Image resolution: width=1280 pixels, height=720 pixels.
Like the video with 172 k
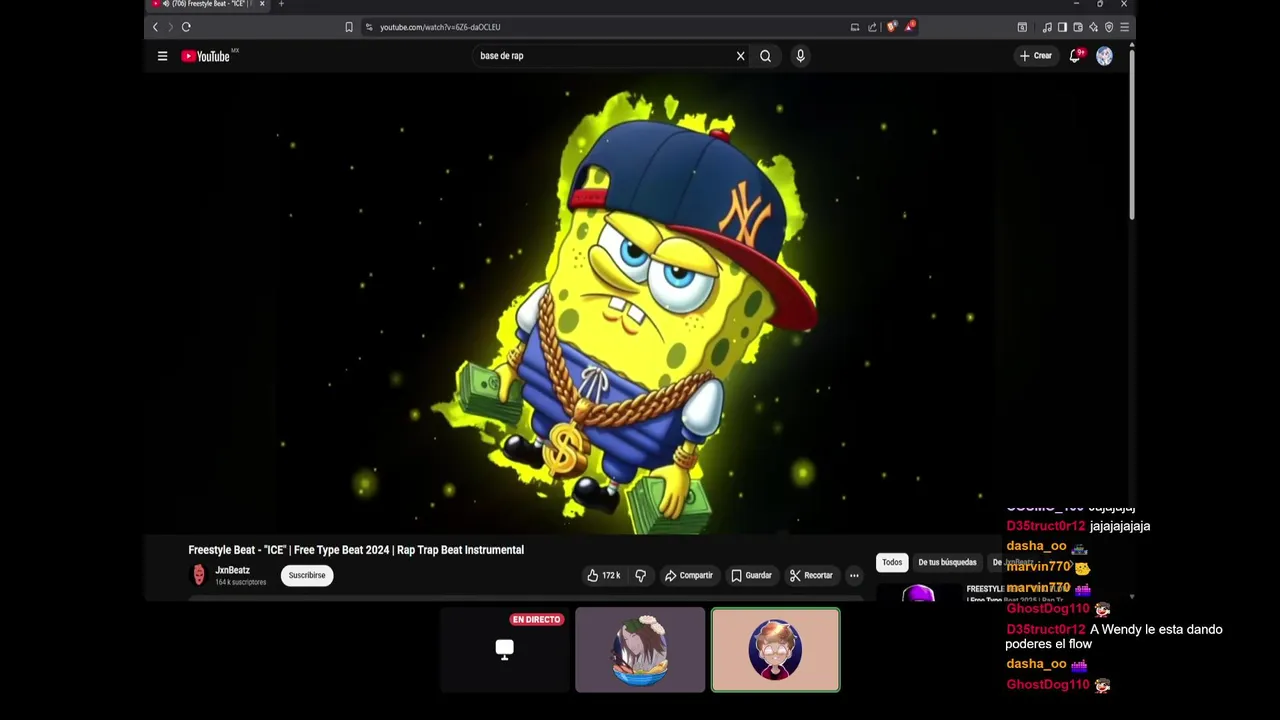pos(605,575)
